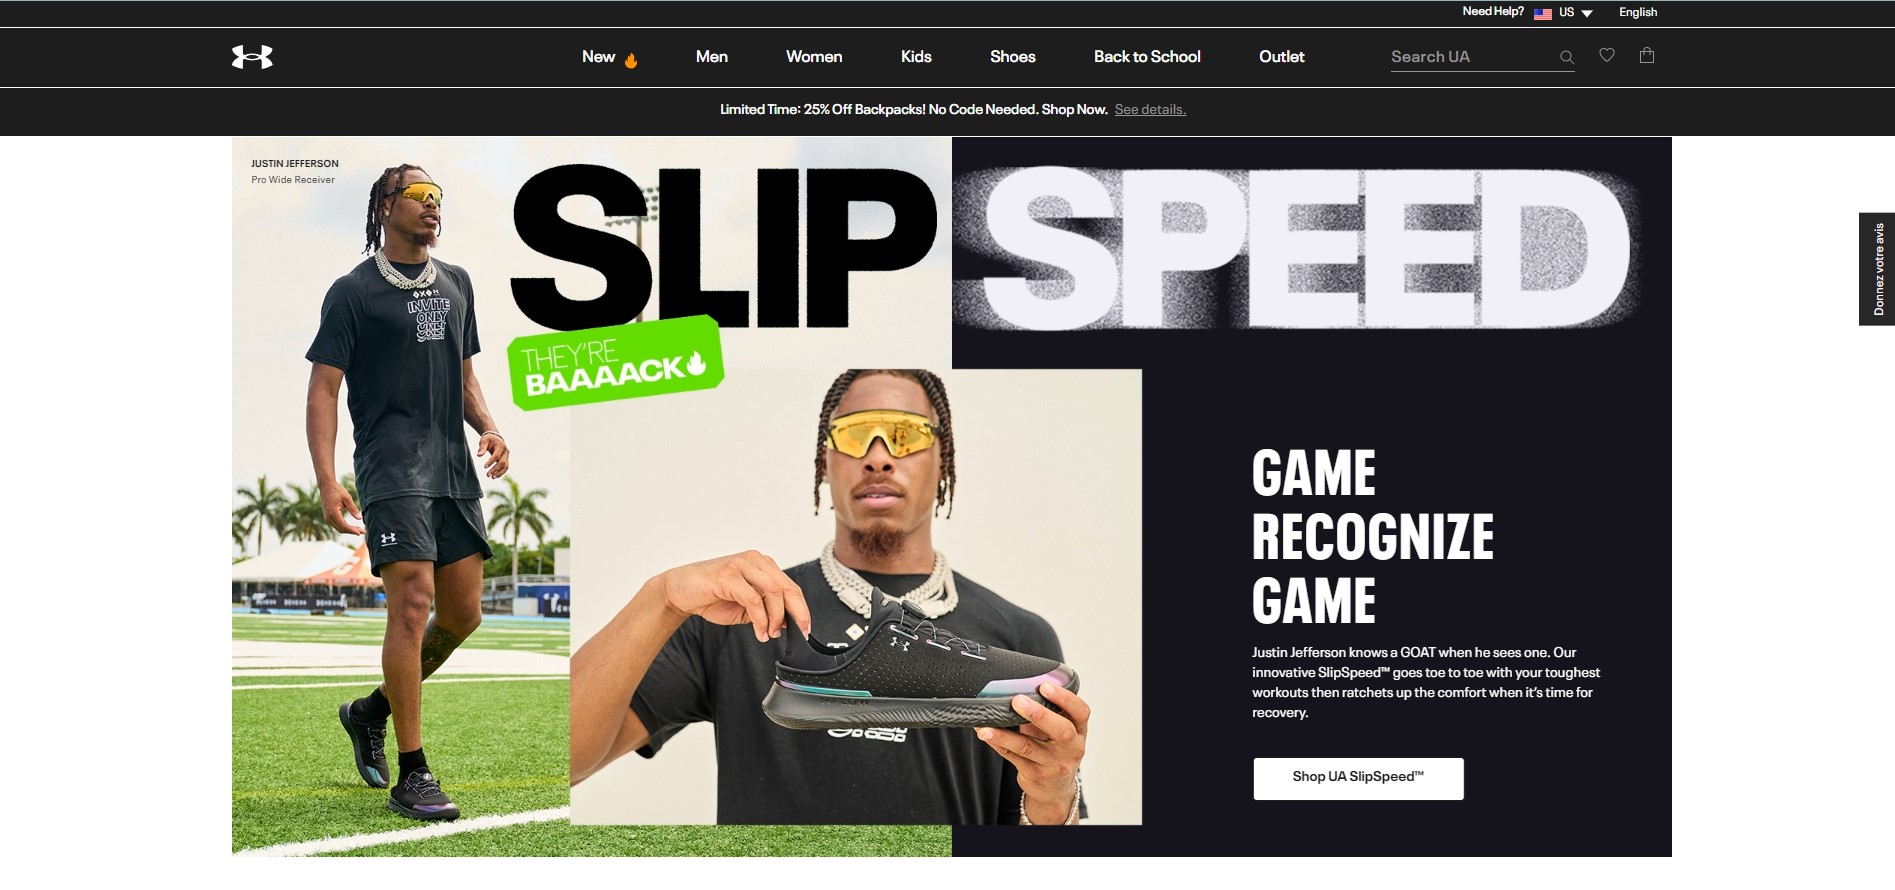
Task: Click the search magnifier icon
Action: tap(1567, 58)
